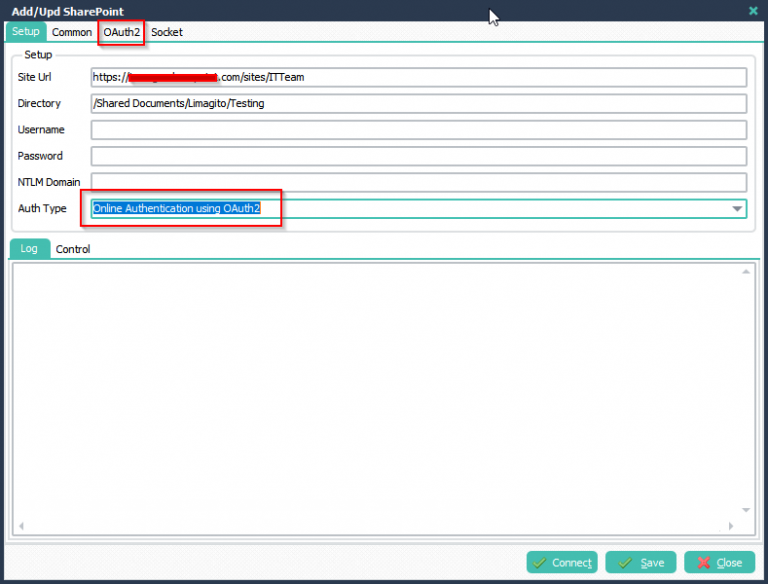Screen dimensions: 768x584
Task: Focus the Username field
Action: click(x=419, y=130)
